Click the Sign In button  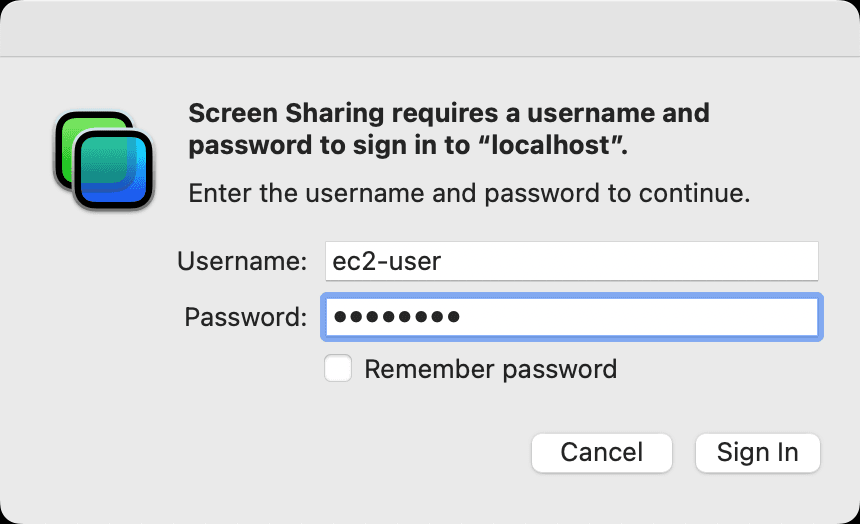(757, 453)
